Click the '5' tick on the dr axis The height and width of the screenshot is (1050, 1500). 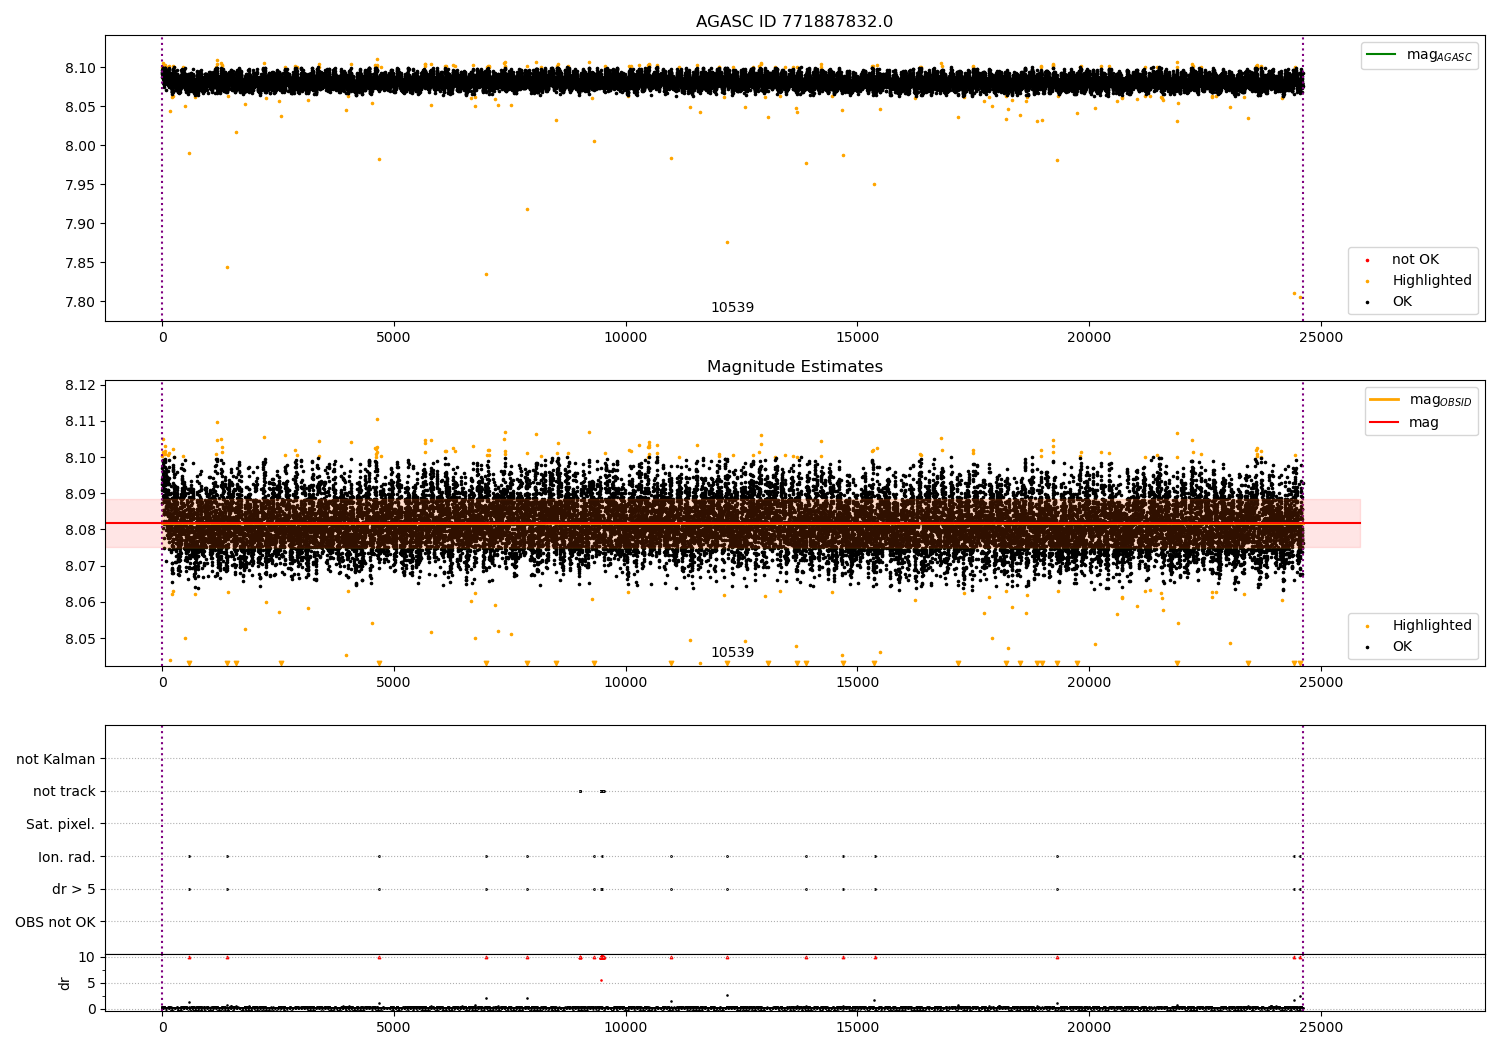pyautogui.click(x=91, y=983)
